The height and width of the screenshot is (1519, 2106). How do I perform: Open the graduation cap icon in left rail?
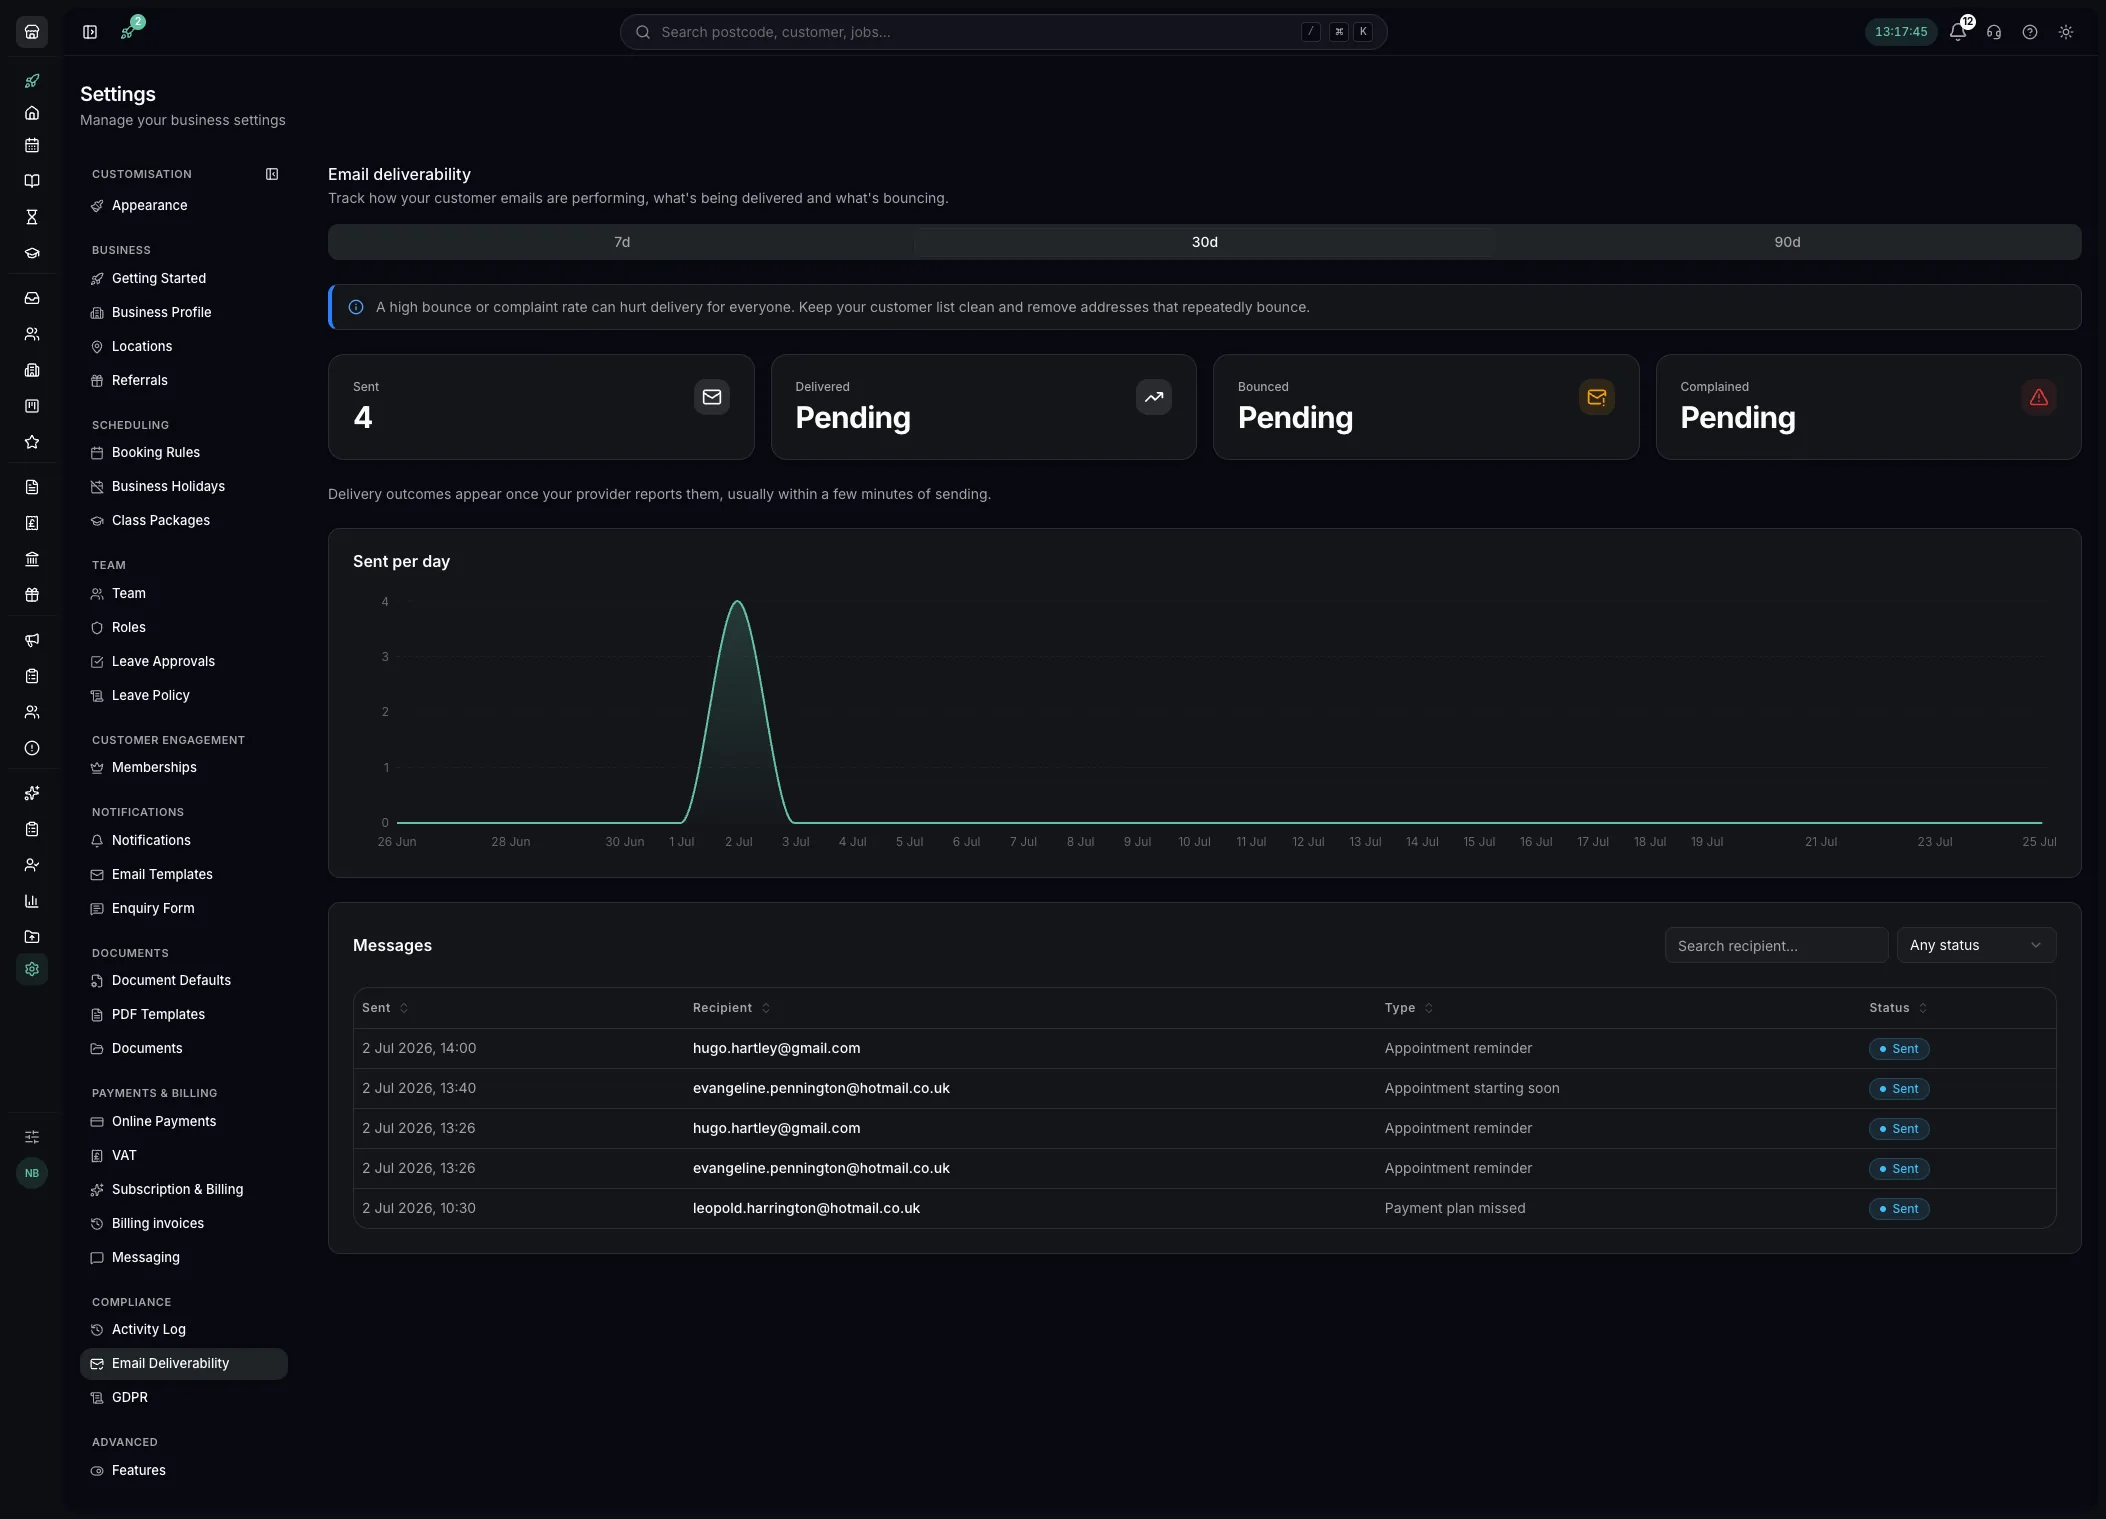[x=32, y=253]
